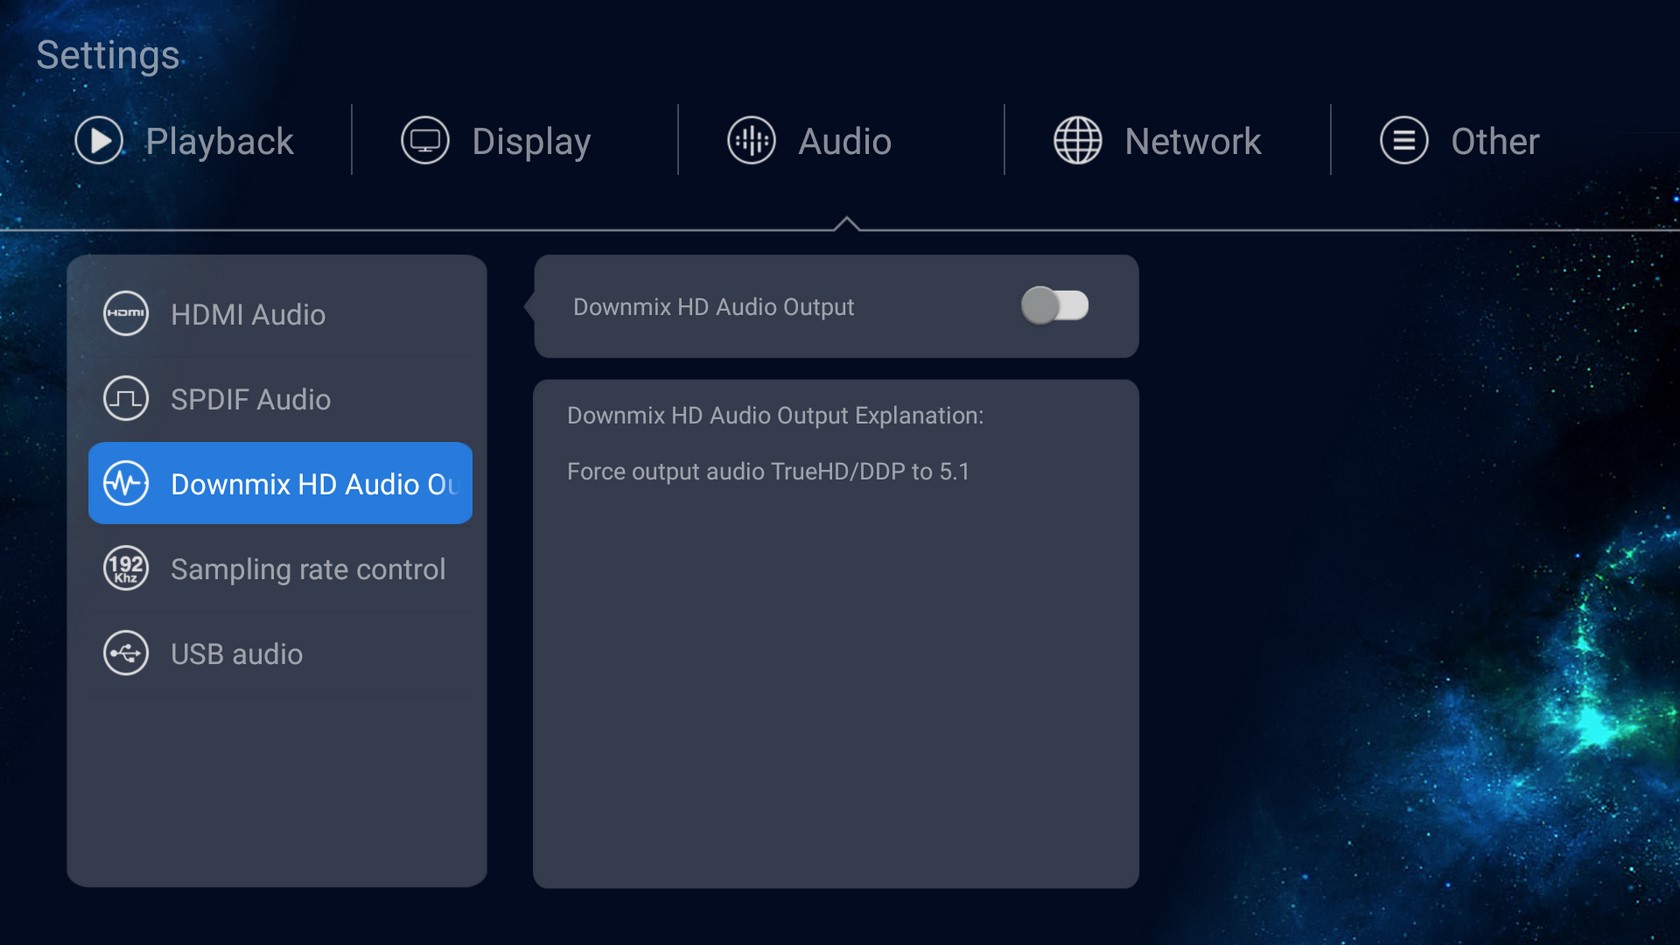Screen dimensions: 1680x945
Task: Click the Network globe icon
Action: coord(1078,141)
